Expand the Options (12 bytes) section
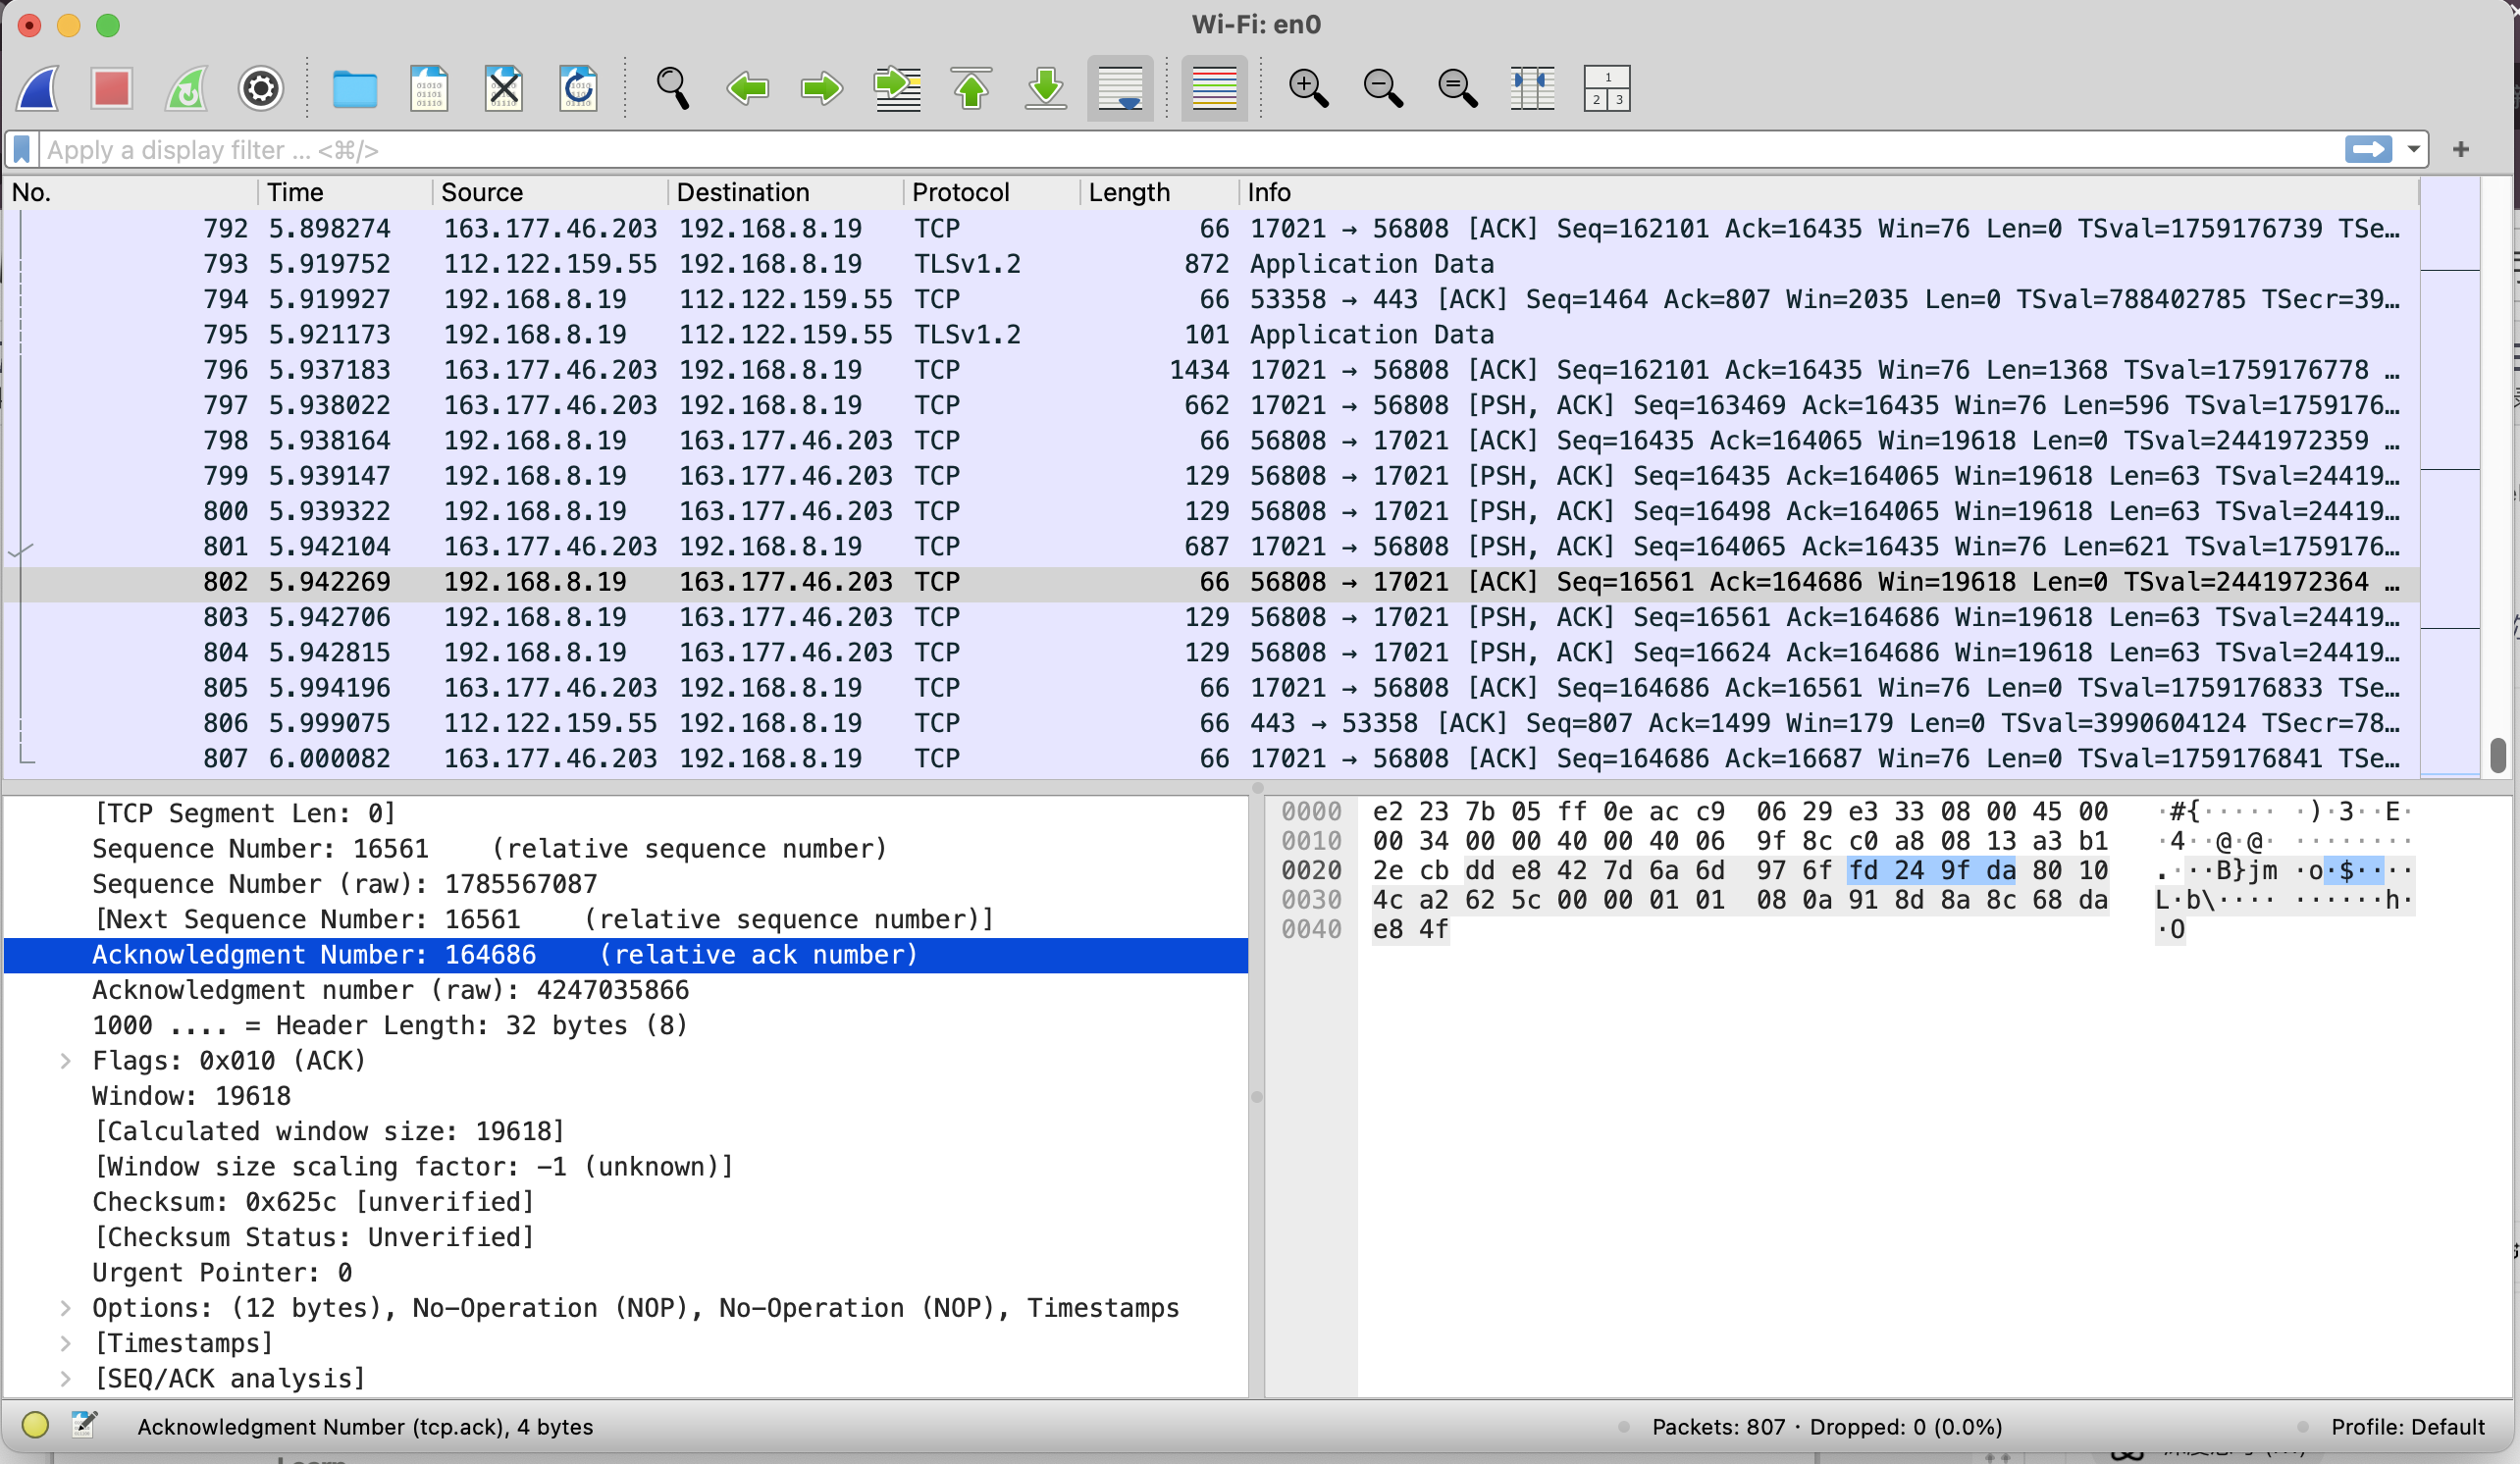The height and width of the screenshot is (1464, 2520). (x=65, y=1308)
